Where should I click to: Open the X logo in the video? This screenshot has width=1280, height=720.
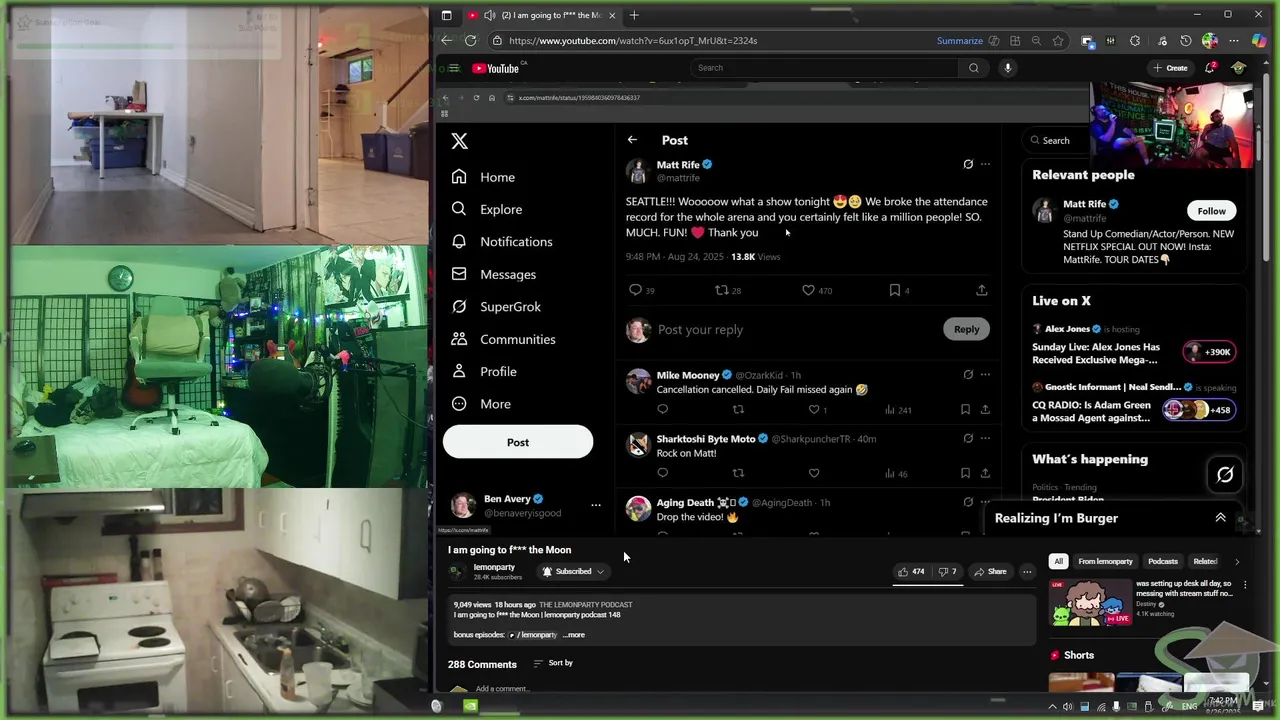[459, 141]
